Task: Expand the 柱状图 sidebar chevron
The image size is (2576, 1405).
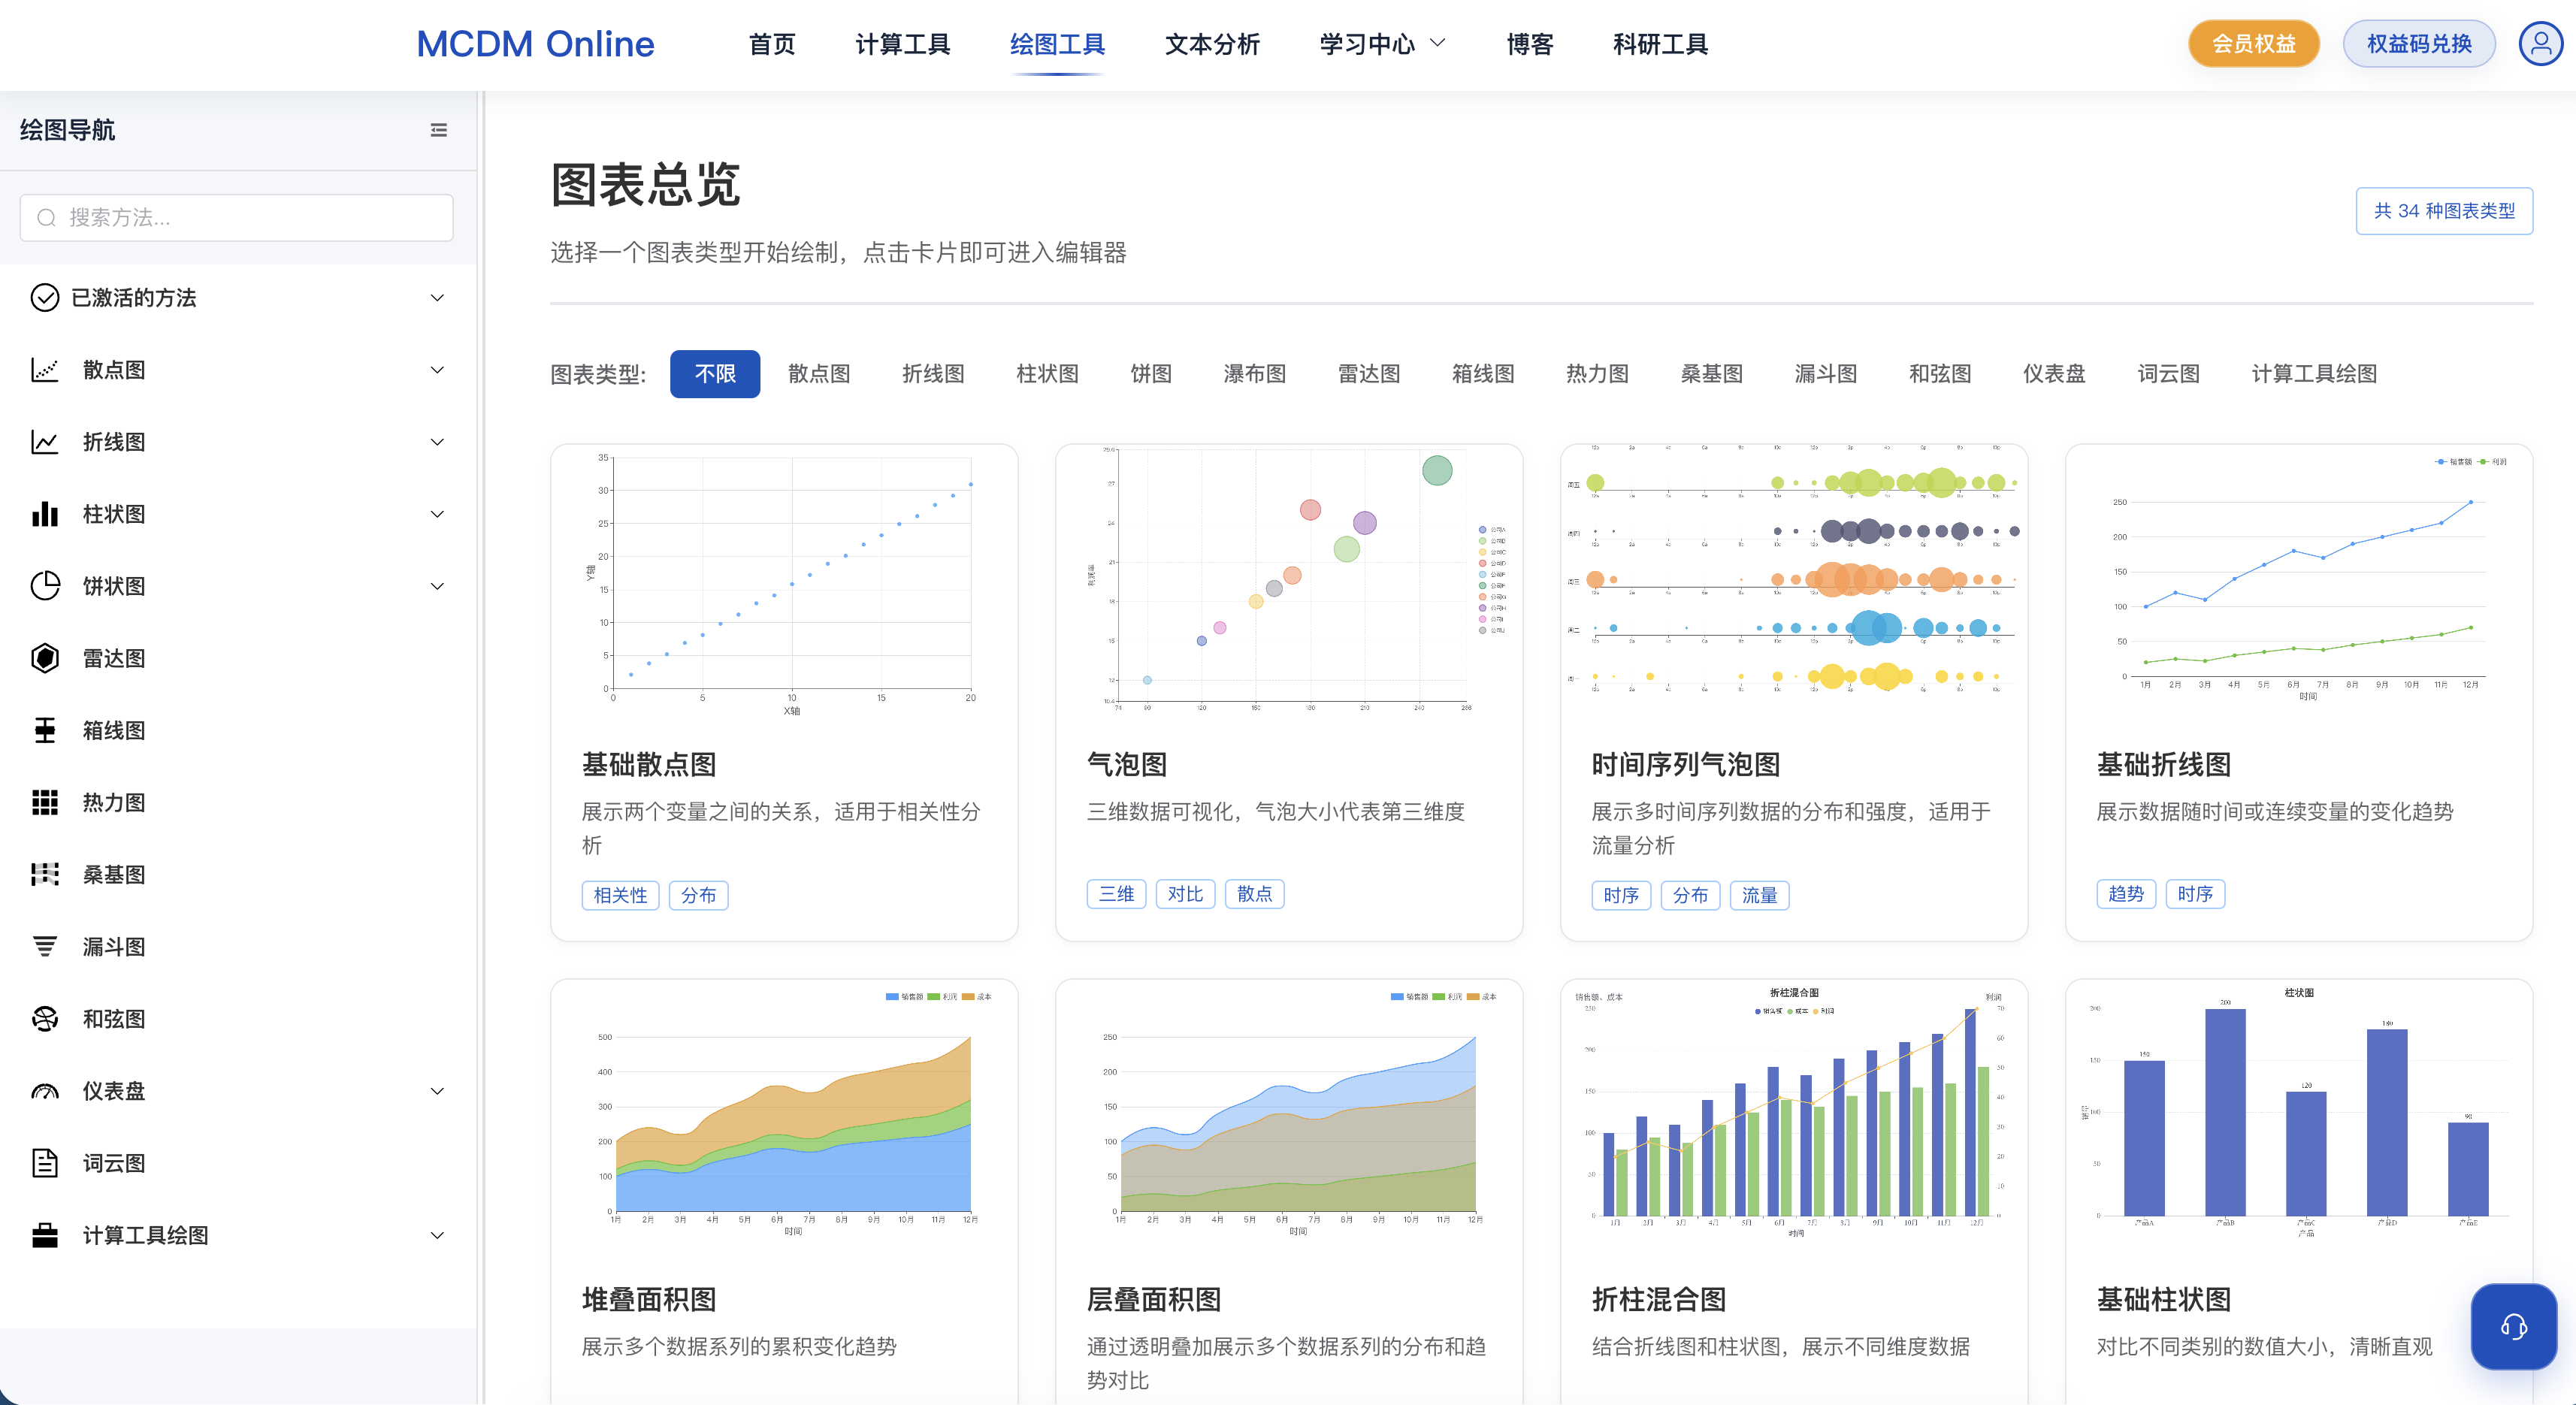Action: (437, 514)
